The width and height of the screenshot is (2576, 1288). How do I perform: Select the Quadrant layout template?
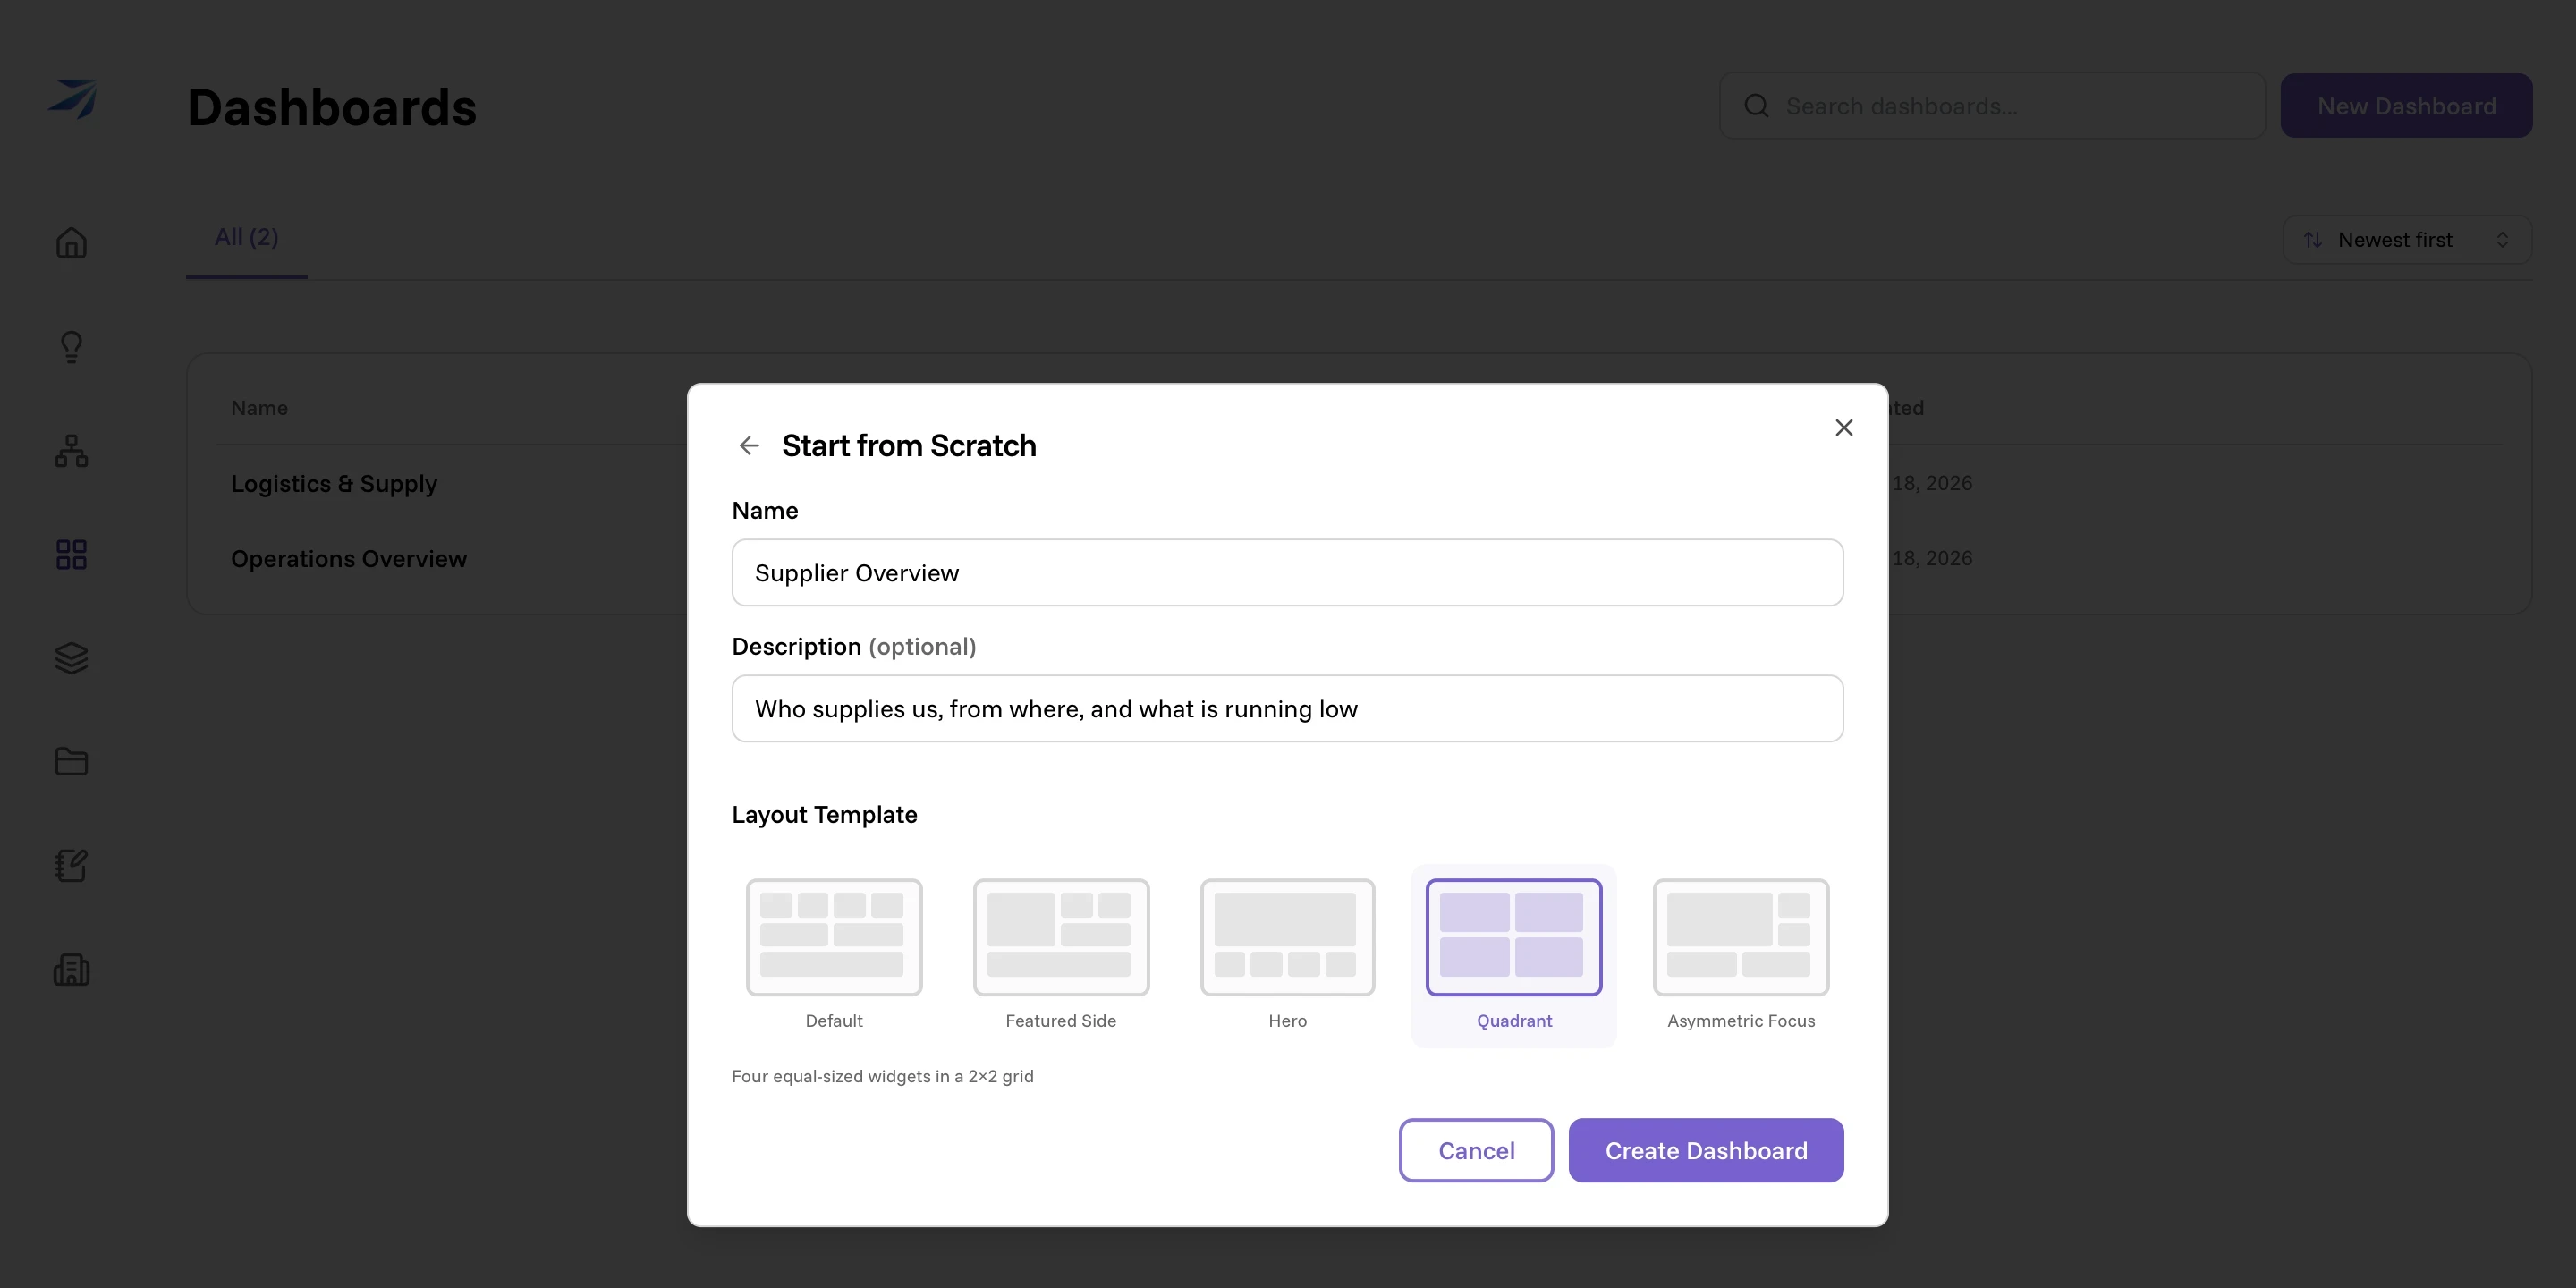click(x=1514, y=955)
